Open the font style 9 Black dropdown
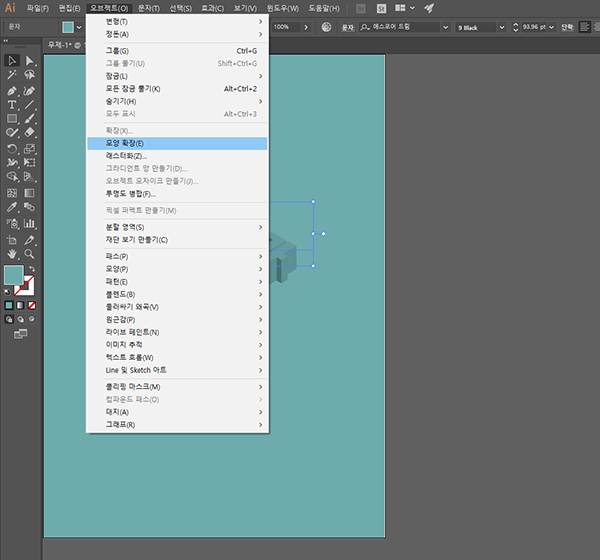Screen dimensions: 600x560 [502, 27]
